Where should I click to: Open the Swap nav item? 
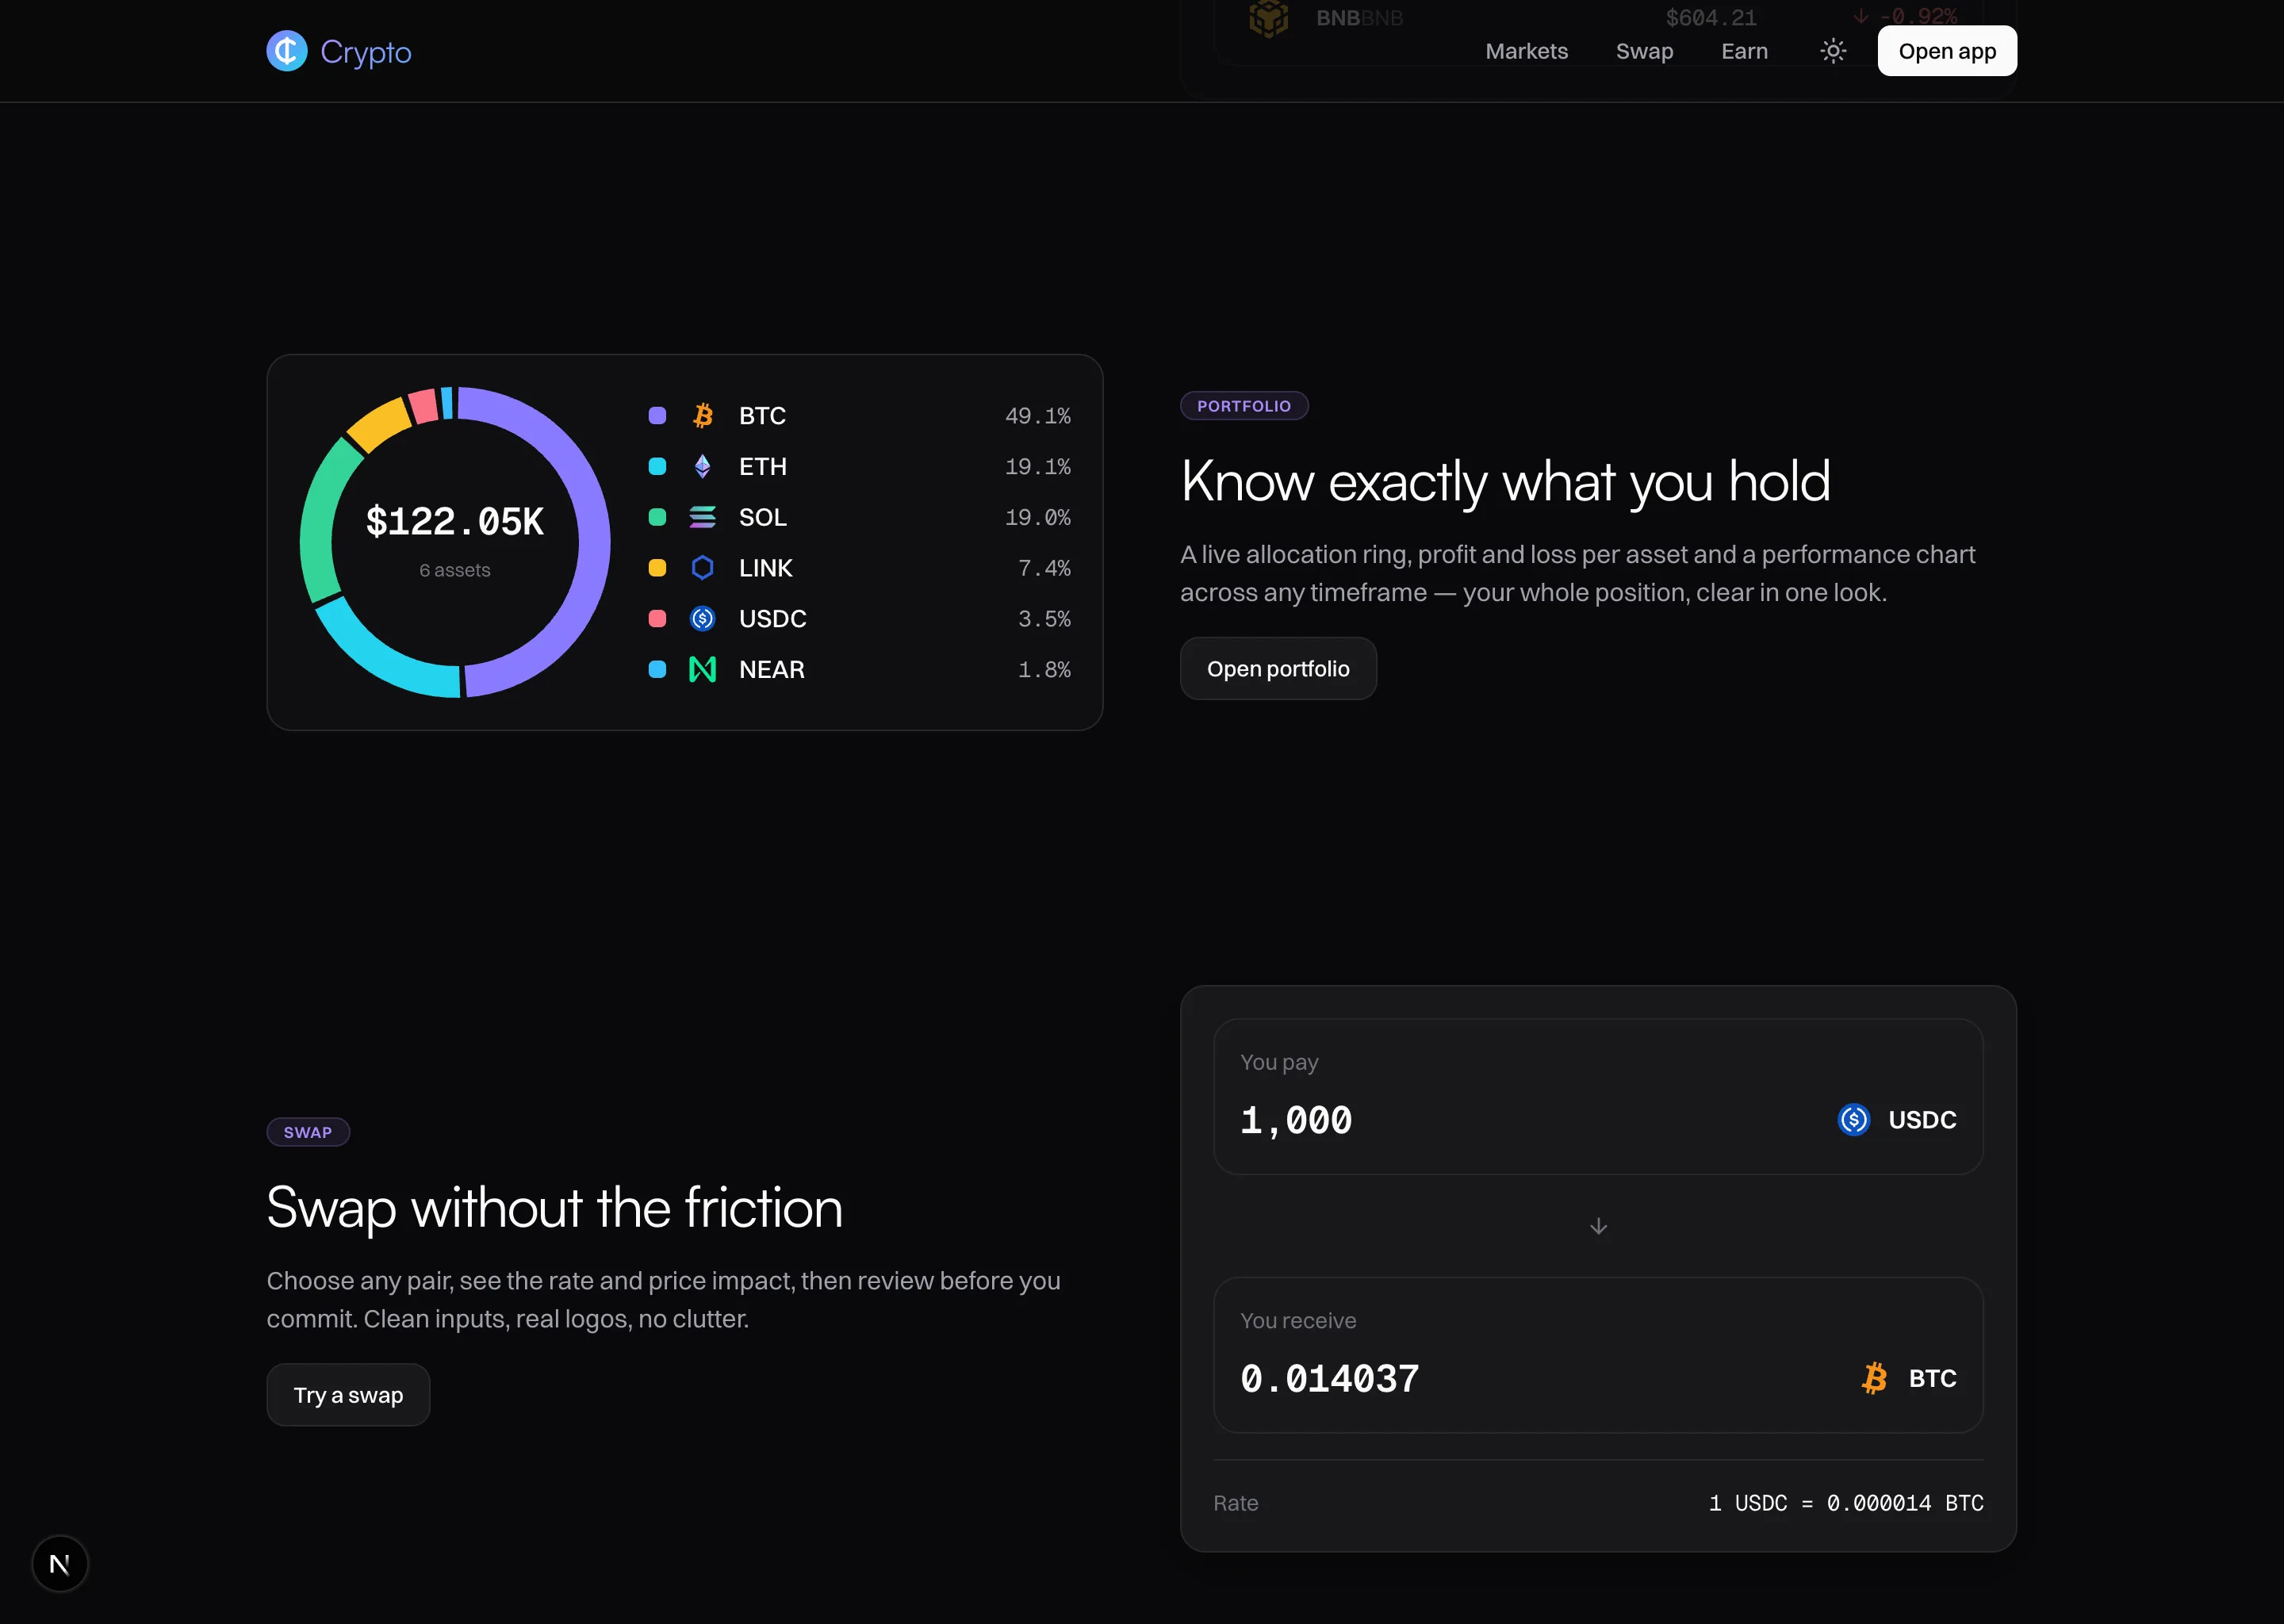[x=1644, y=51]
